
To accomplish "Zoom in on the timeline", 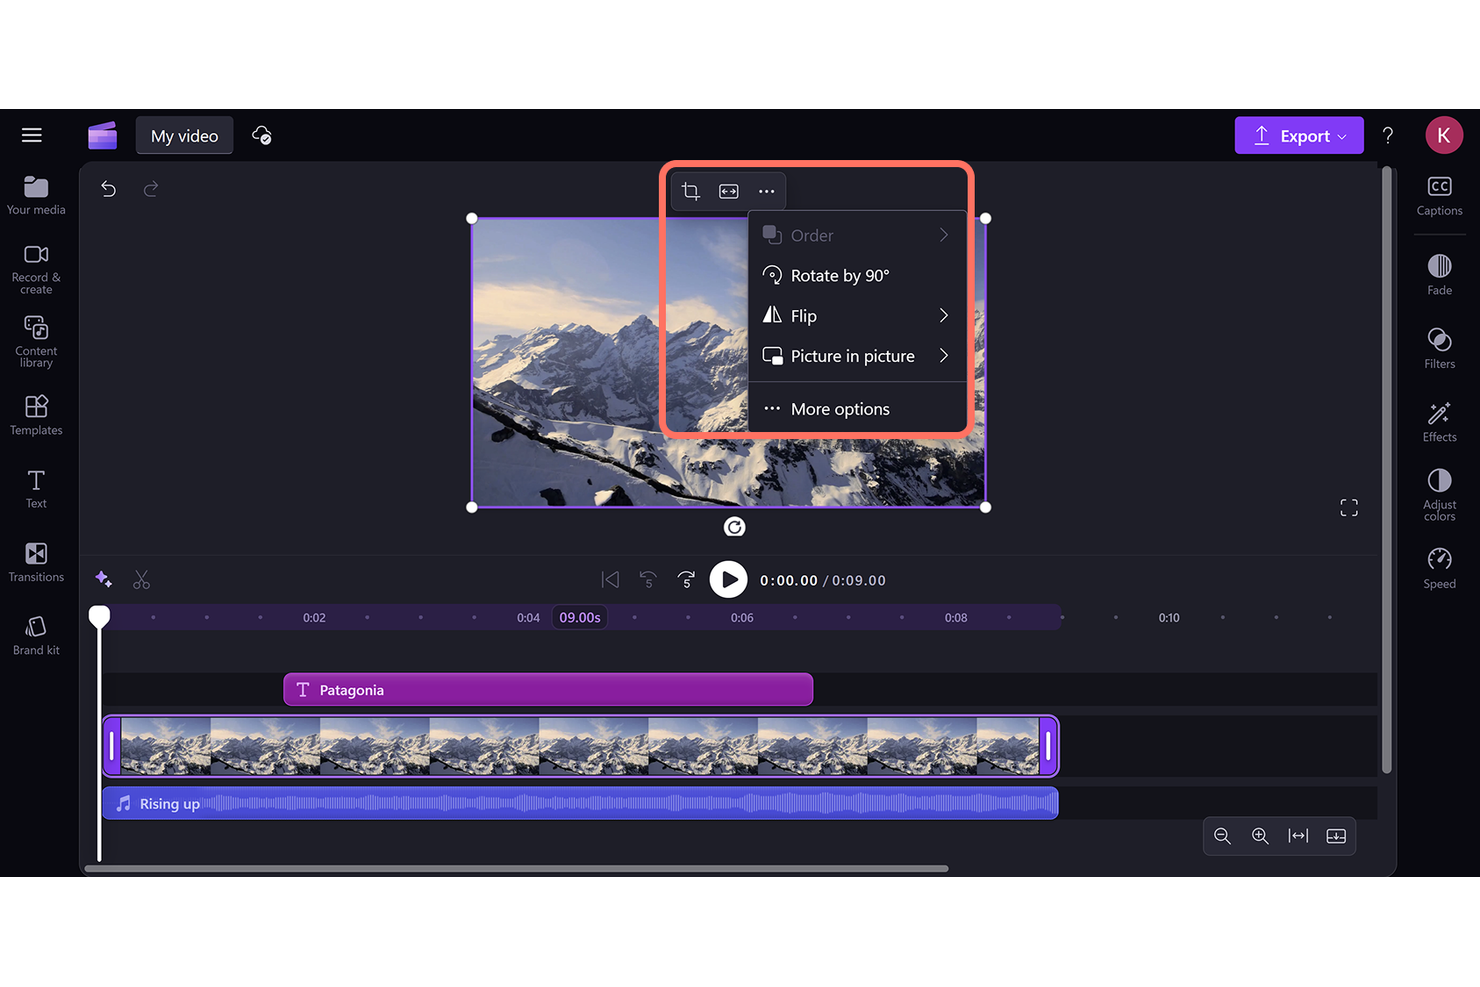I will pyautogui.click(x=1260, y=836).
